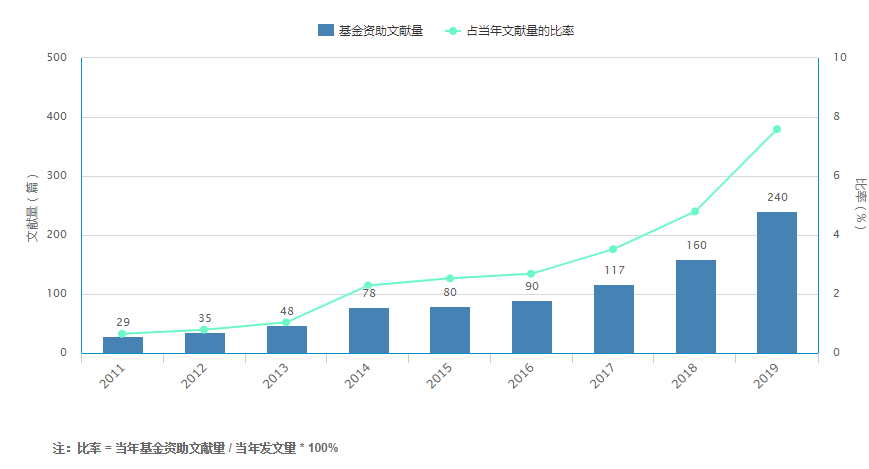Click the 2018 x-axis label
Viewport: 869px width, 469px height.
(684, 376)
